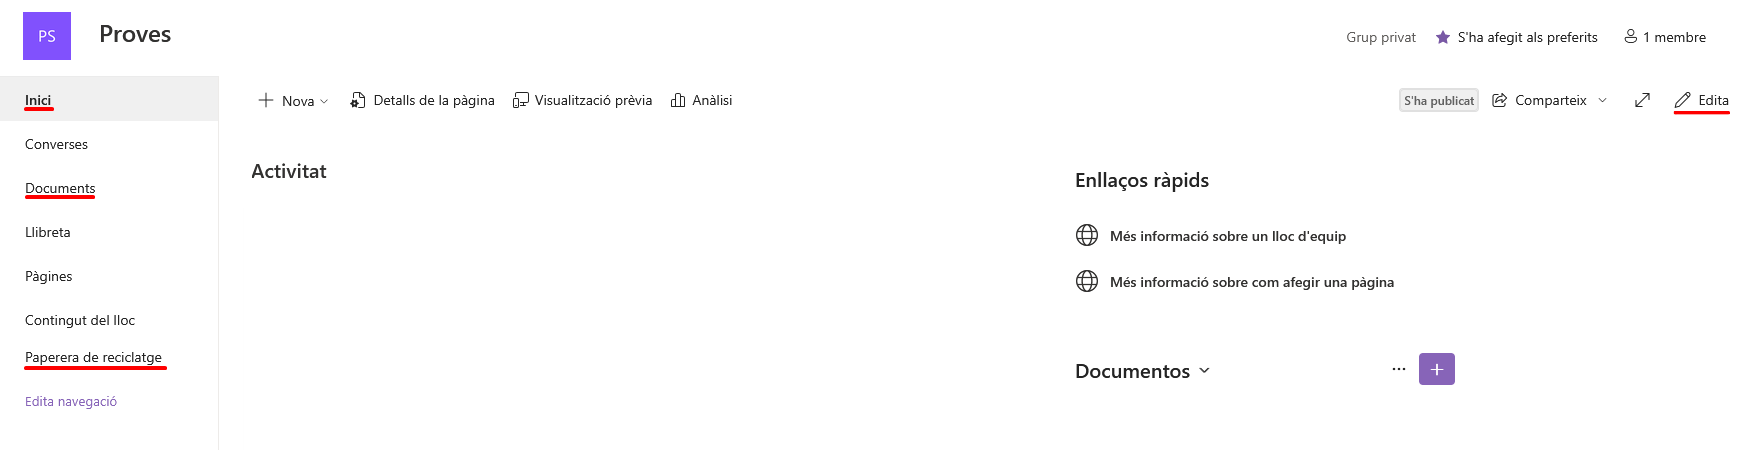Click the star favorites icon
This screenshot has width=1742, height=450.
point(1443,37)
